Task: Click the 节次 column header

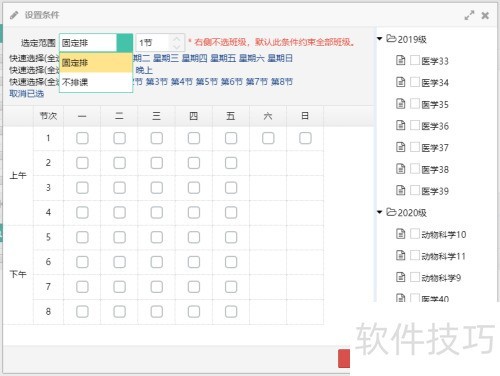Action: (x=48, y=116)
